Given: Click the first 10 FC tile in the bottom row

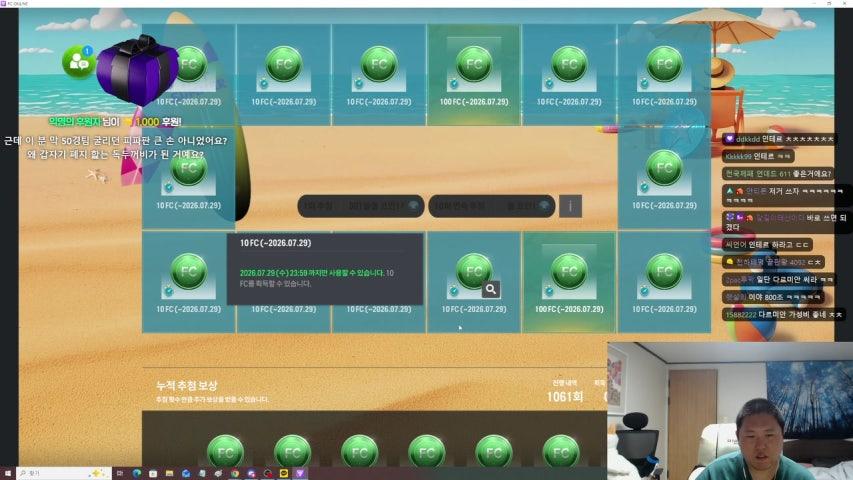Looking at the screenshot, I should point(188,282).
